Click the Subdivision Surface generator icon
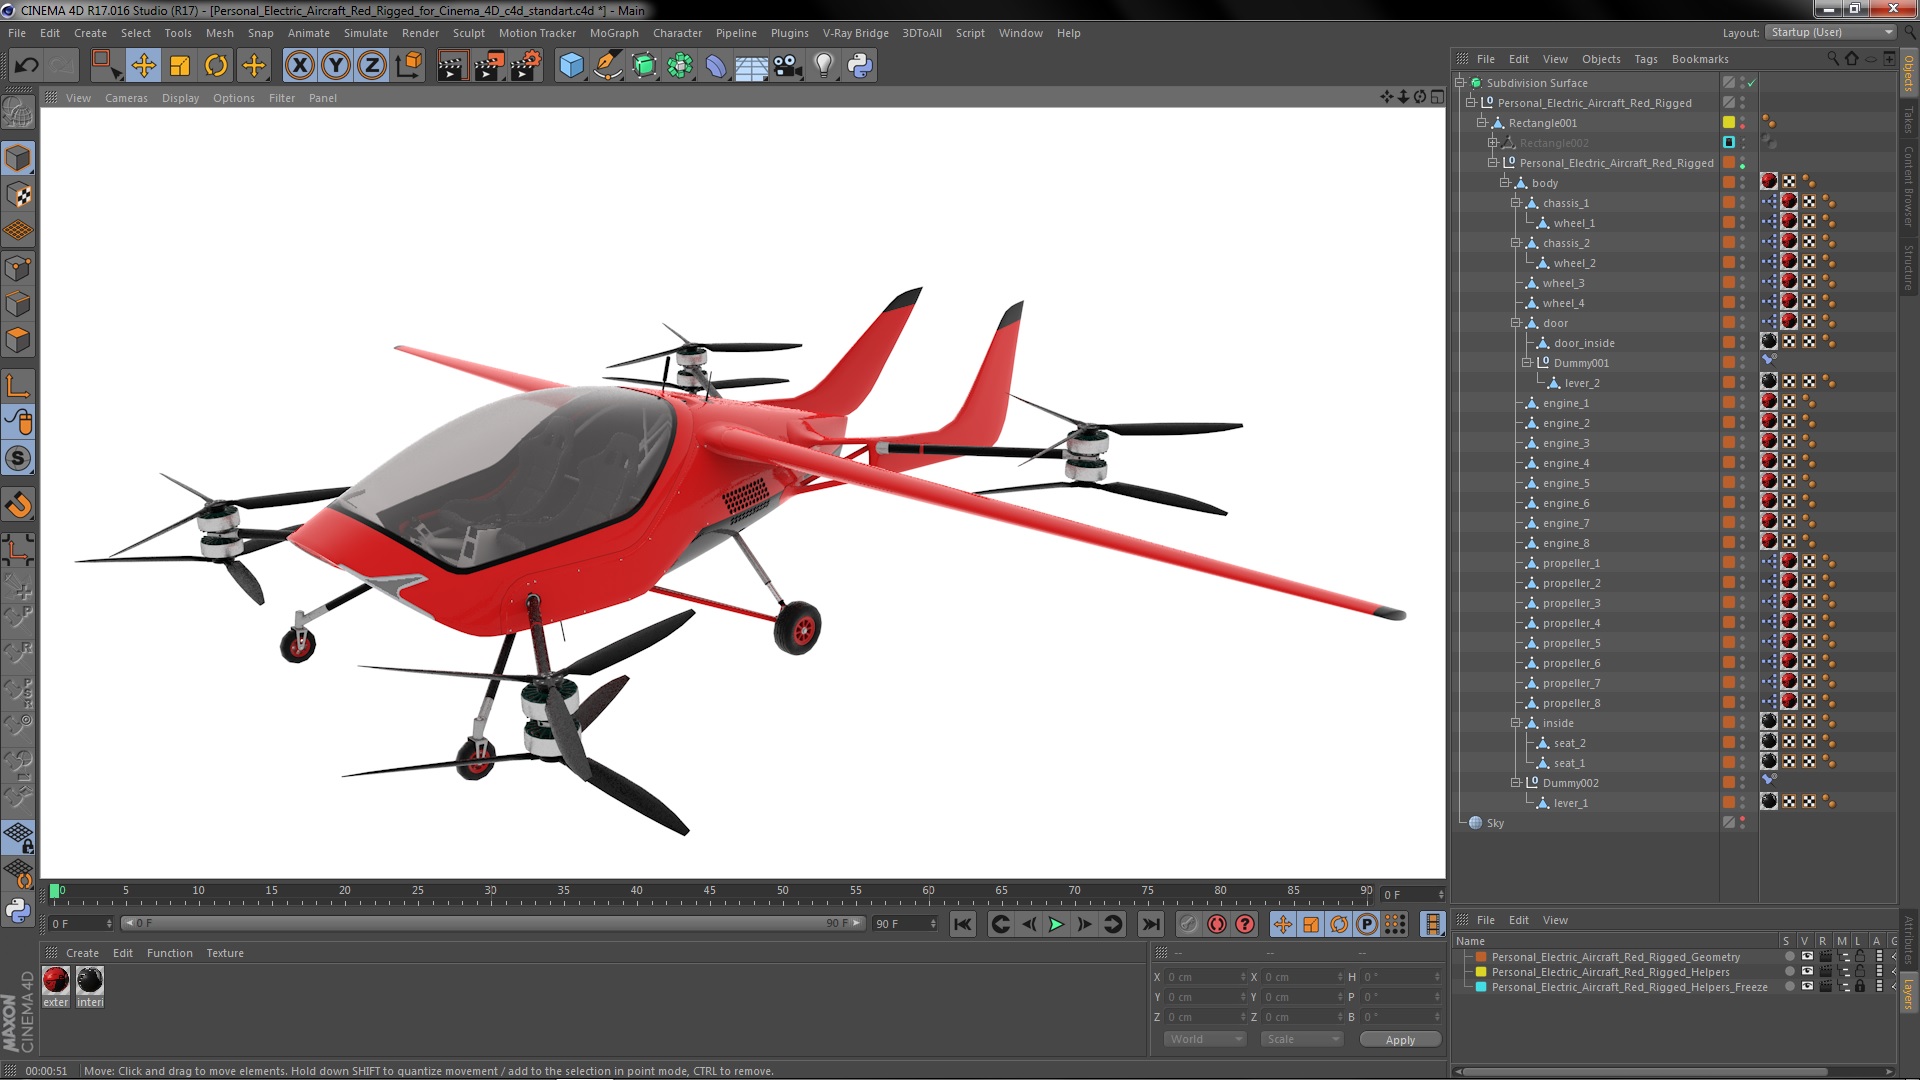This screenshot has height=1080, width=1920. tap(644, 66)
